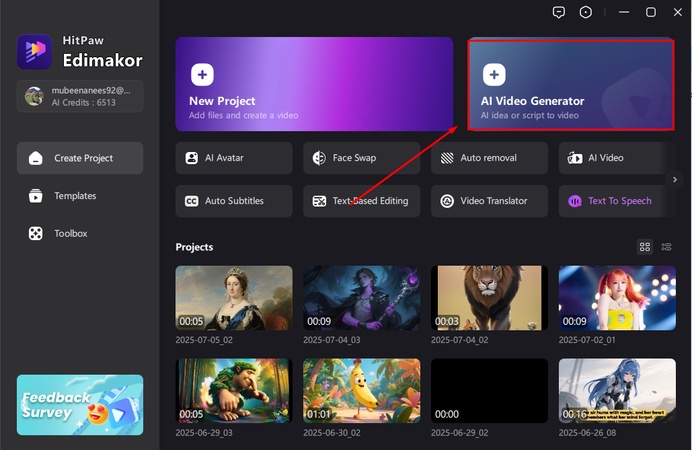Open project thumbnail 2025-07-05_02
The width and height of the screenshot is (692, 450).
pyautogui.click(x=234, y=298)
